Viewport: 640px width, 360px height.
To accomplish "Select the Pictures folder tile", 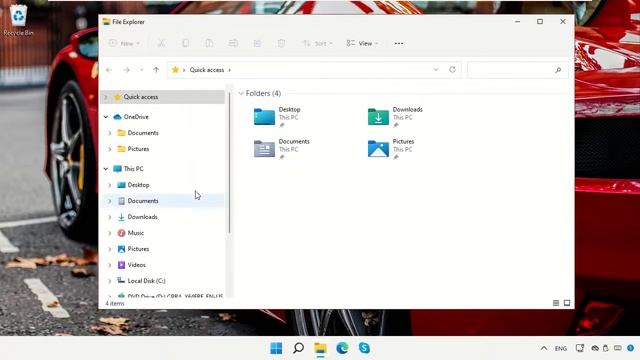I will [x=391, y=149].
